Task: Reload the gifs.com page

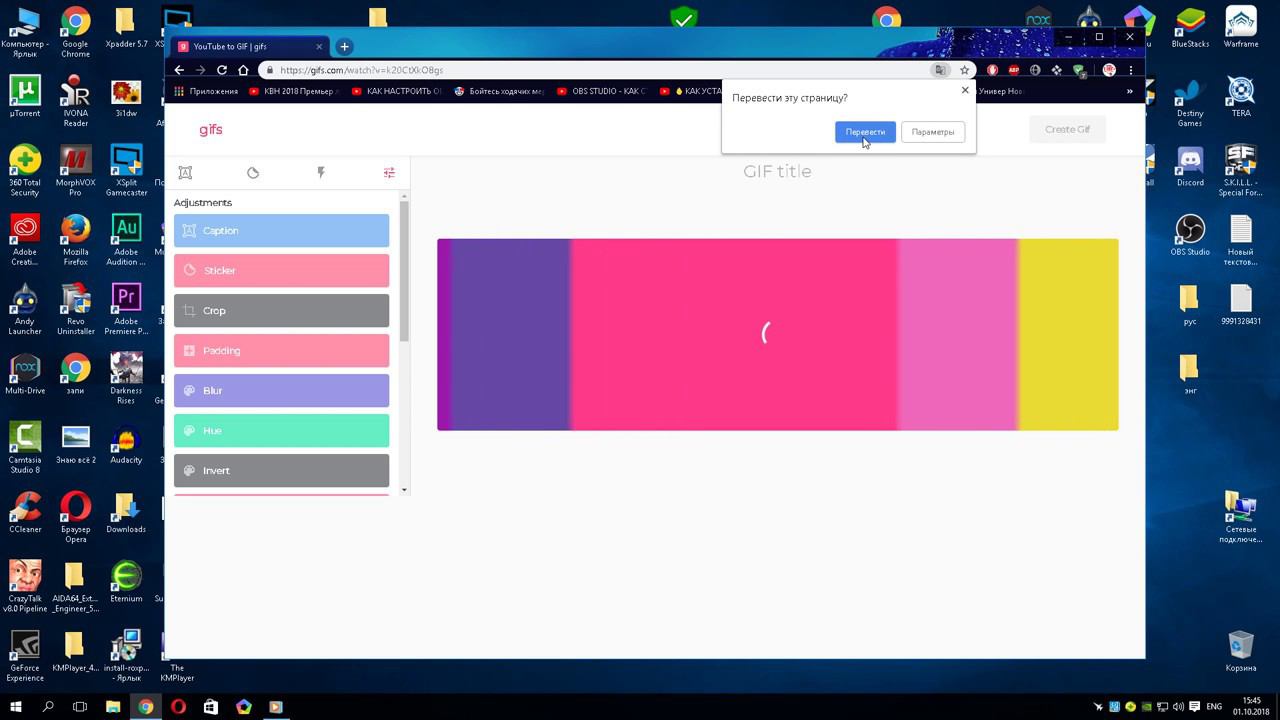Action: [222, 70]
